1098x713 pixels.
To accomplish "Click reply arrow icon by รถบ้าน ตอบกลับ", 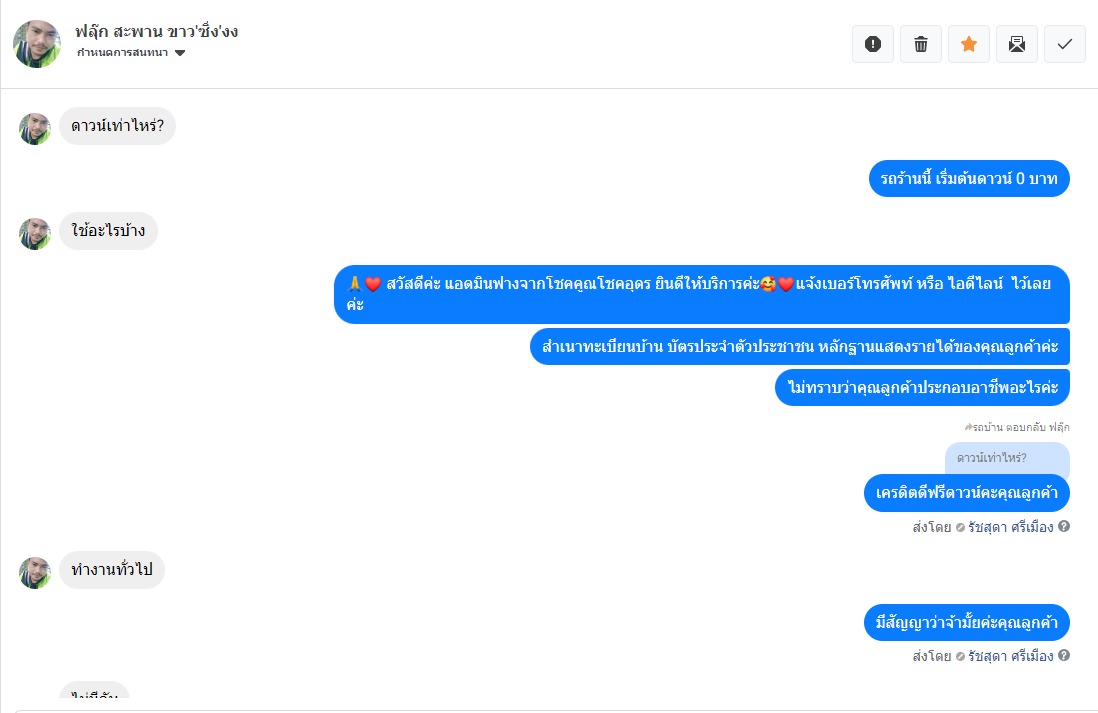I will pos(968,427).
